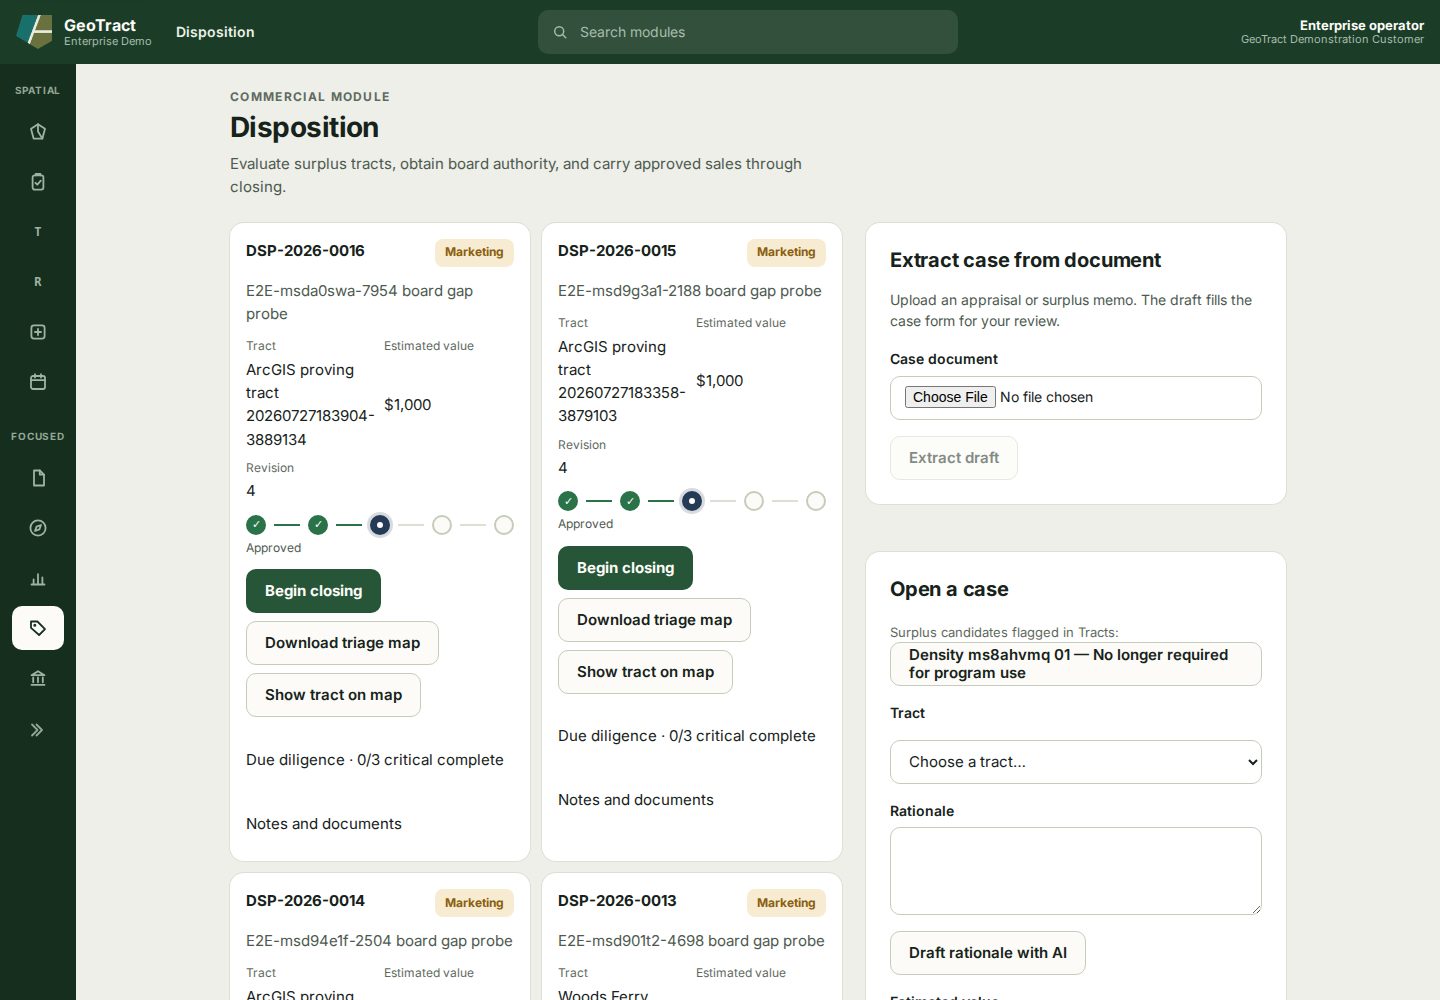1440x1000 pixels.
Task: Click Enterprise operator account label
Action: click(1361, 25)
